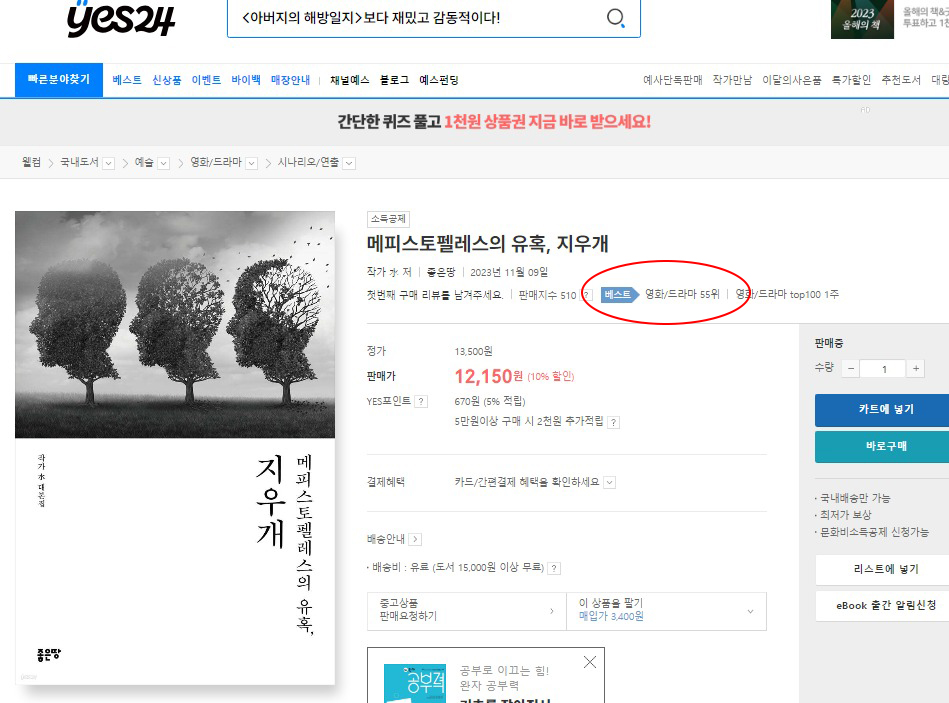Open the 빠른분야찾기 menu
The image size is (949, 703).
pos(59,79)
